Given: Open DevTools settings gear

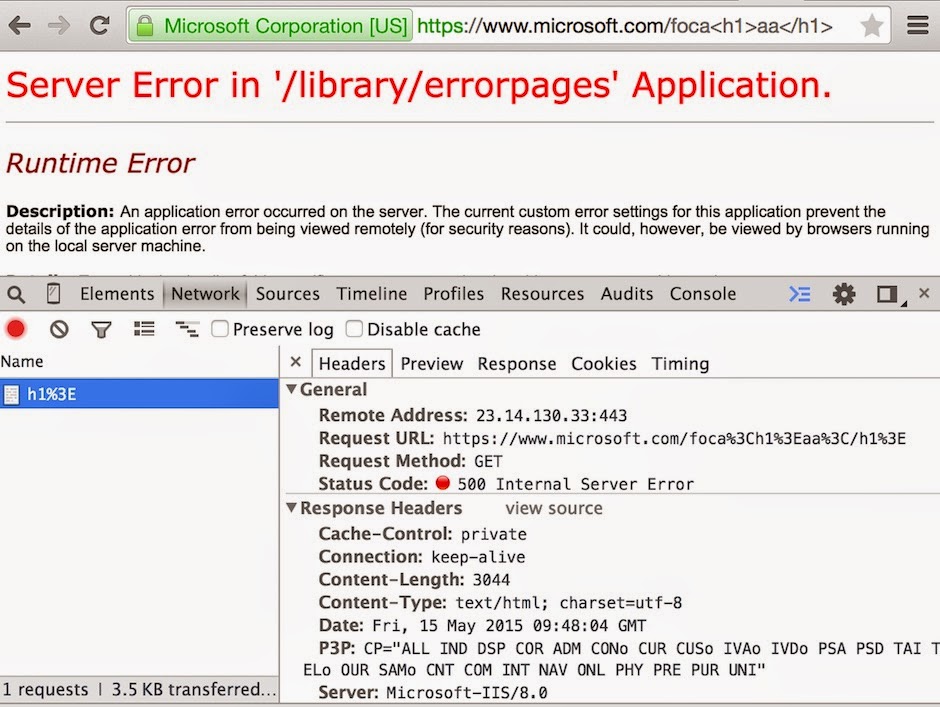Looking at the screenshot, I should (844, 294).
